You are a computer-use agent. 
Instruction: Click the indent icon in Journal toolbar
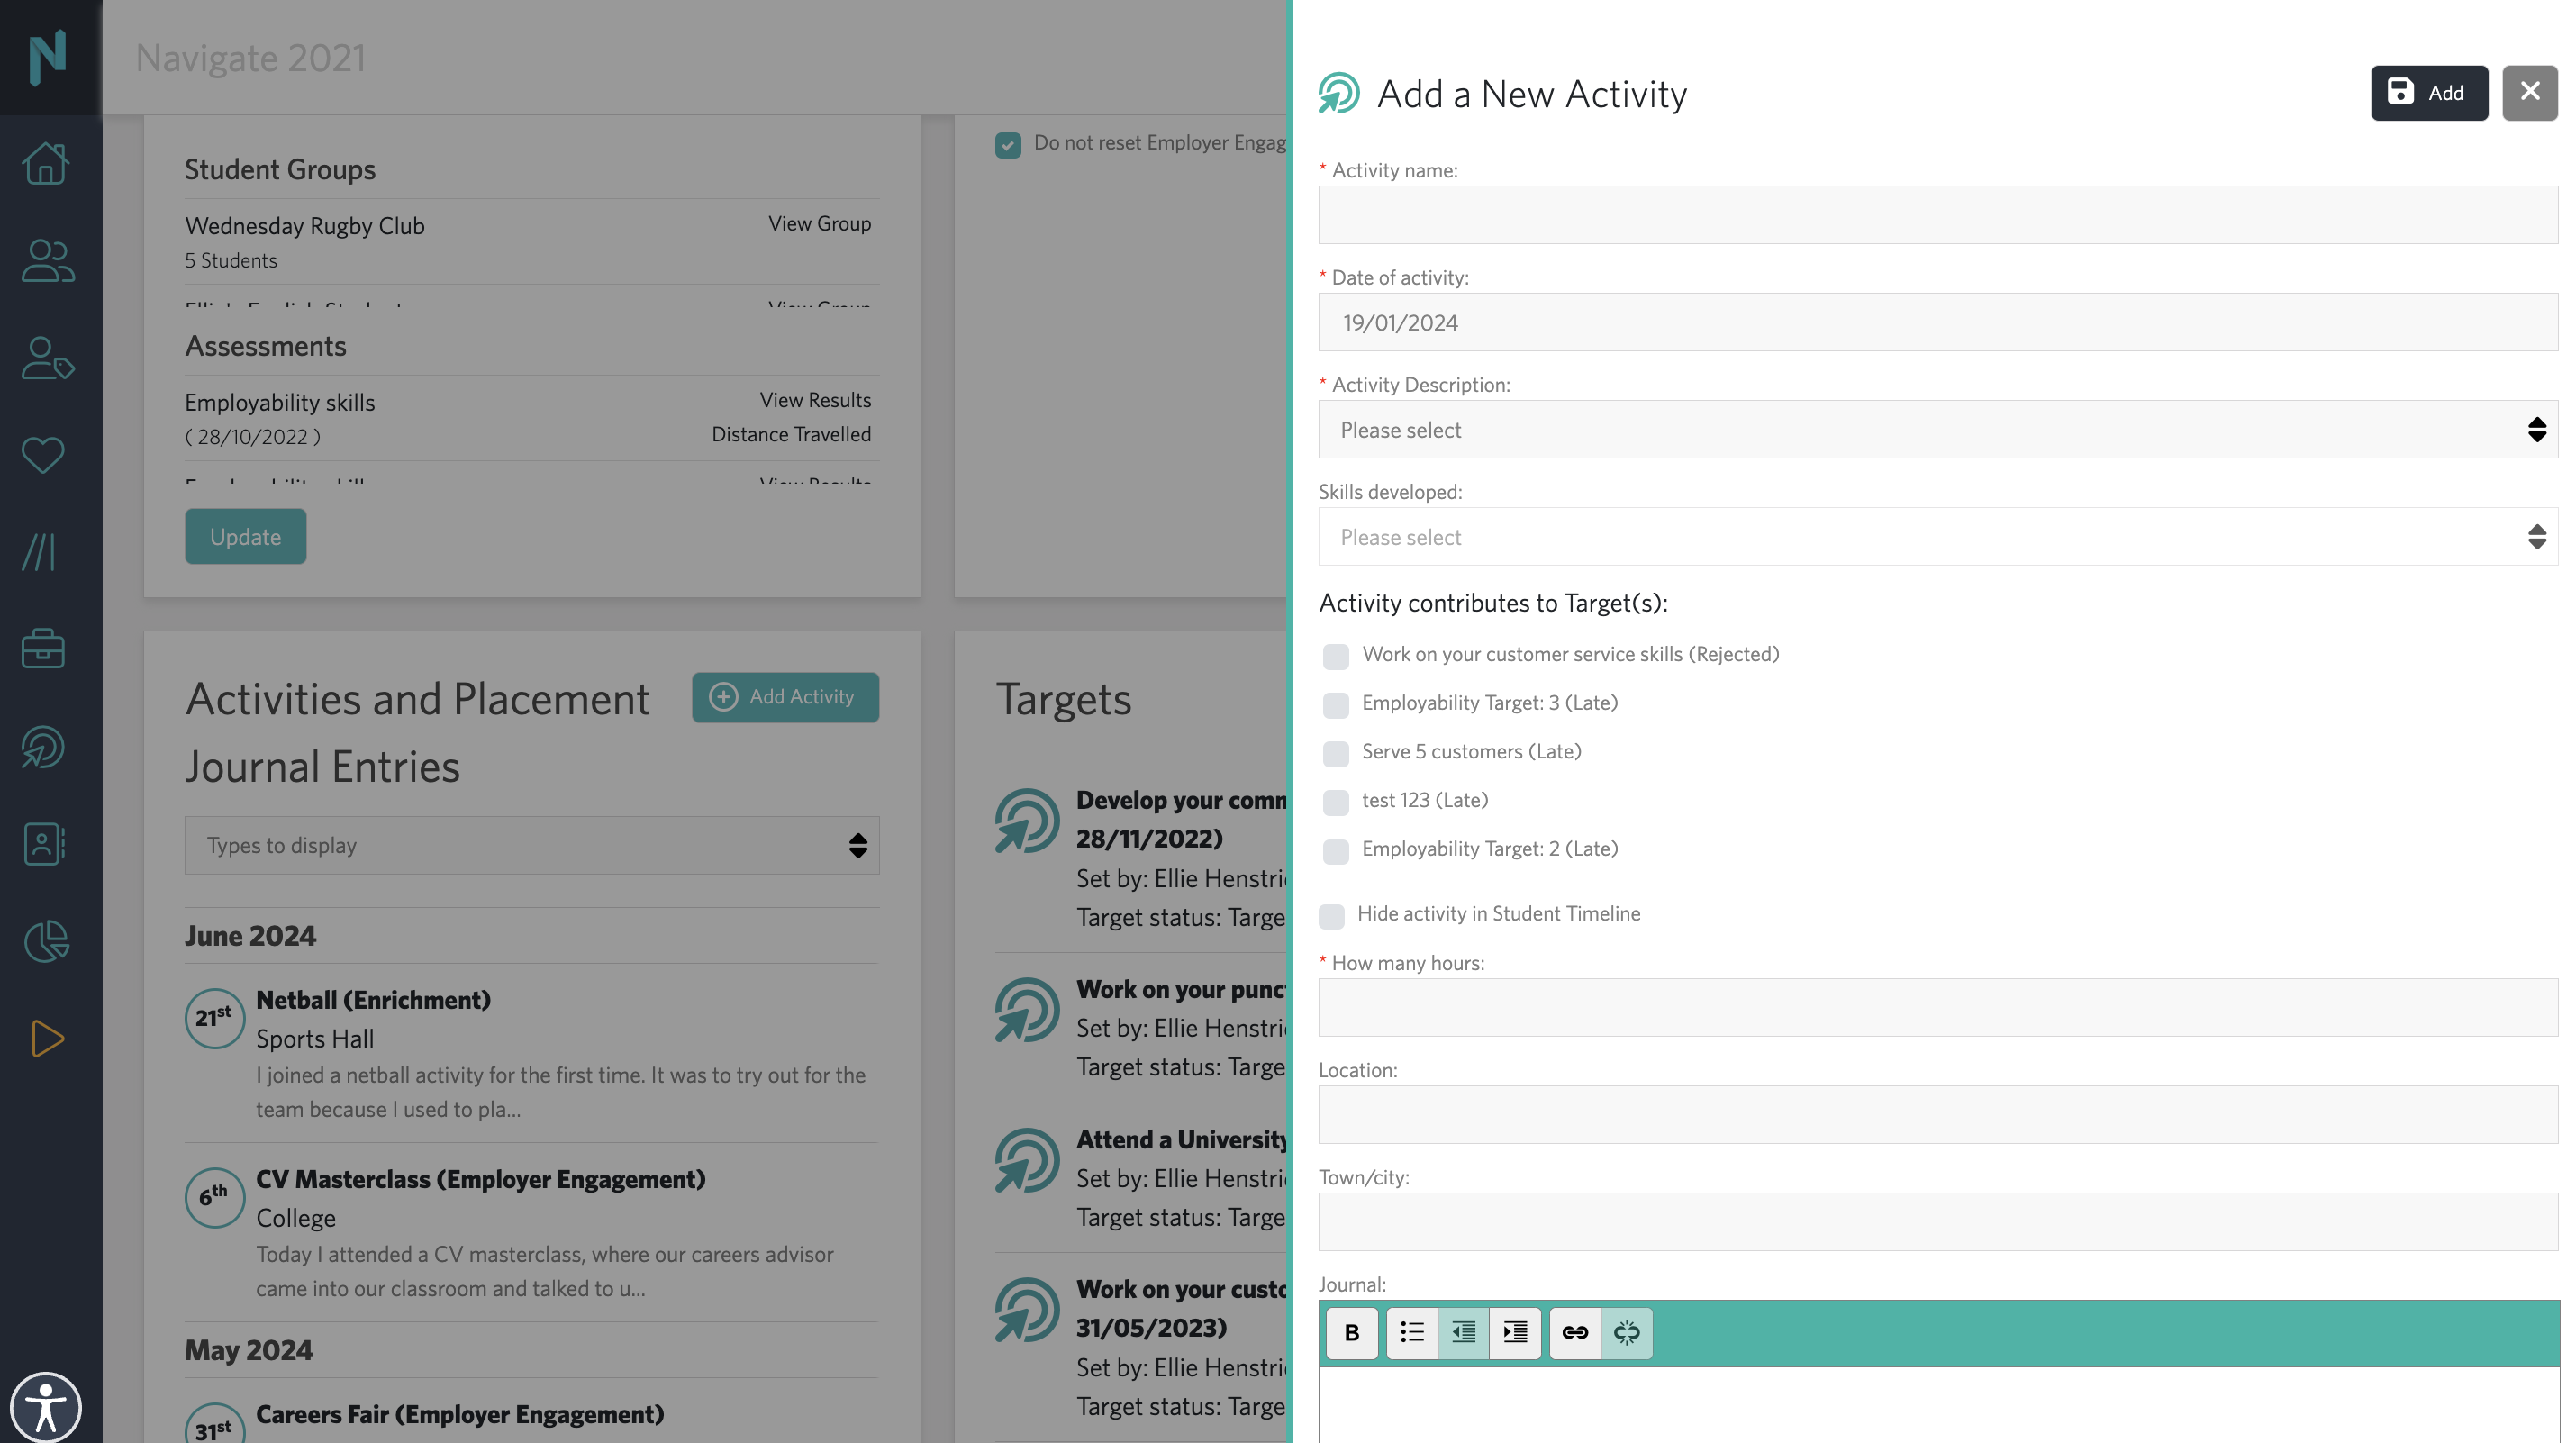tap(1514, 1332)
